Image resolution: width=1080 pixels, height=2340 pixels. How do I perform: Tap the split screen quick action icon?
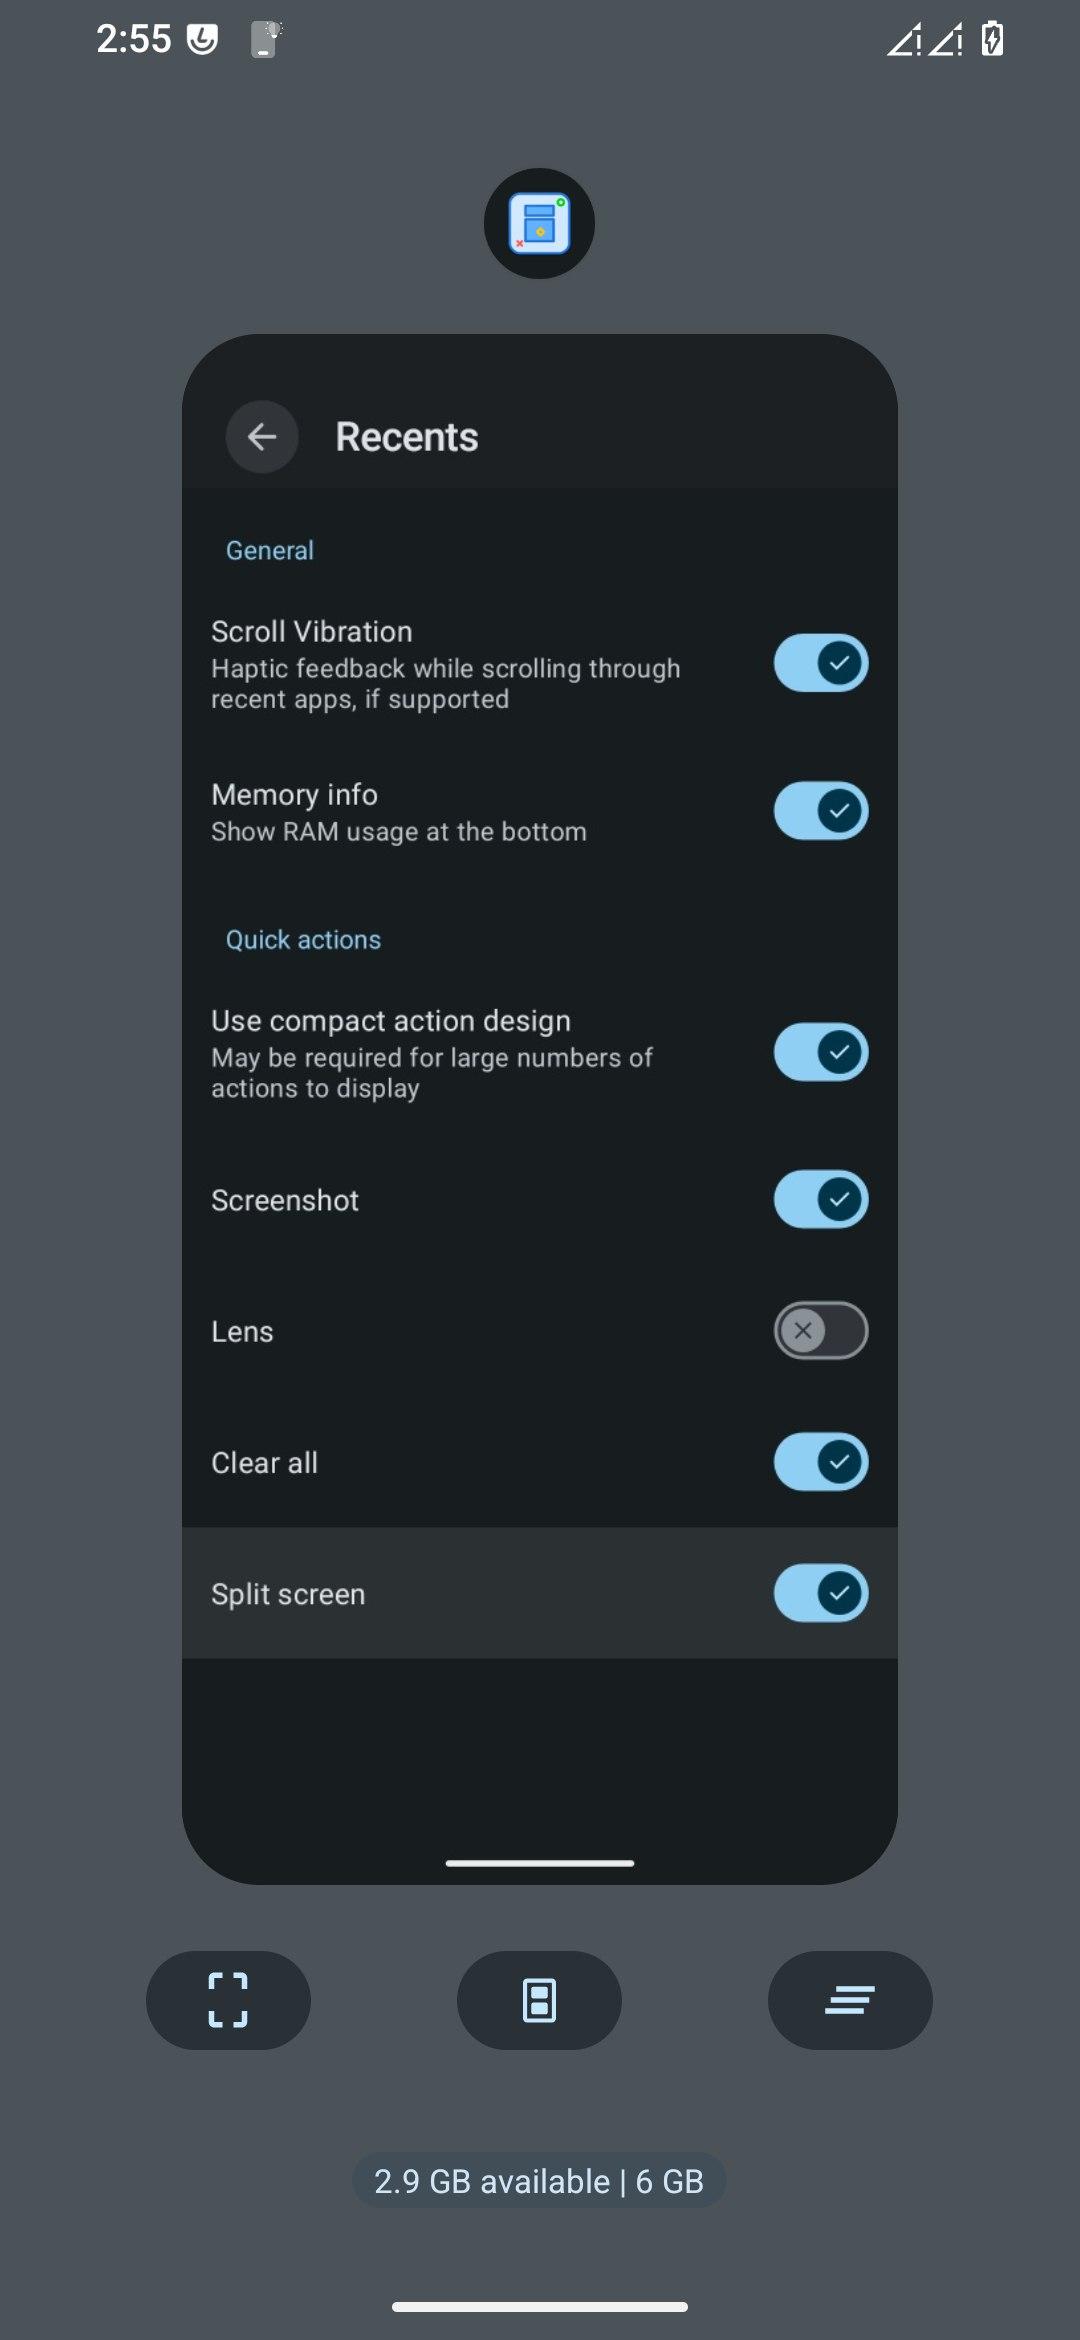tap(539, 2000)
